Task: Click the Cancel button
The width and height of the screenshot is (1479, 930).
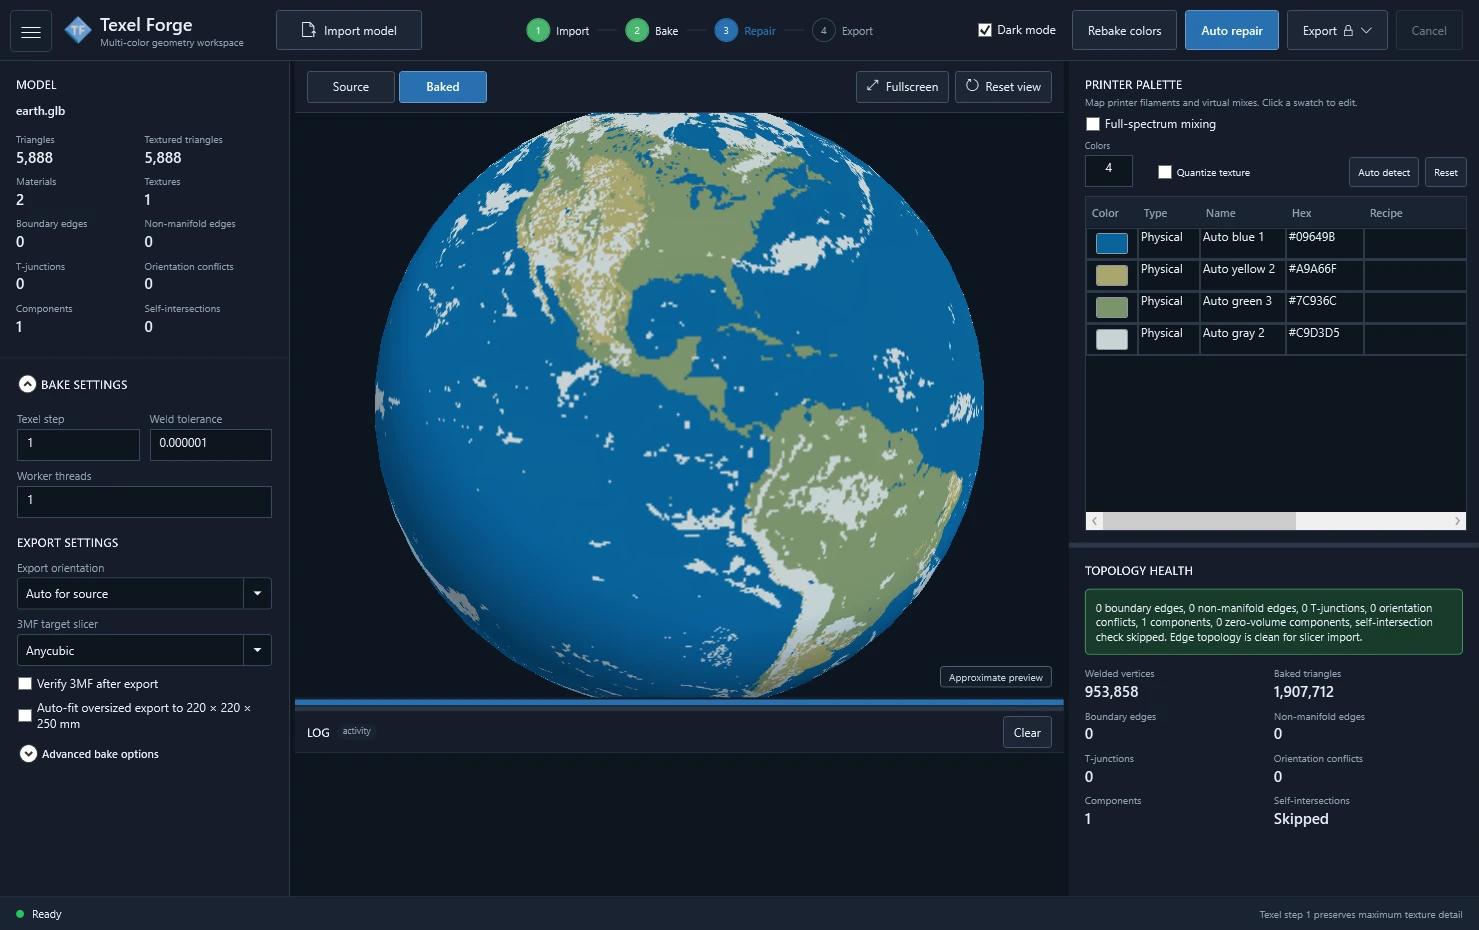Action: point(1429,31)
